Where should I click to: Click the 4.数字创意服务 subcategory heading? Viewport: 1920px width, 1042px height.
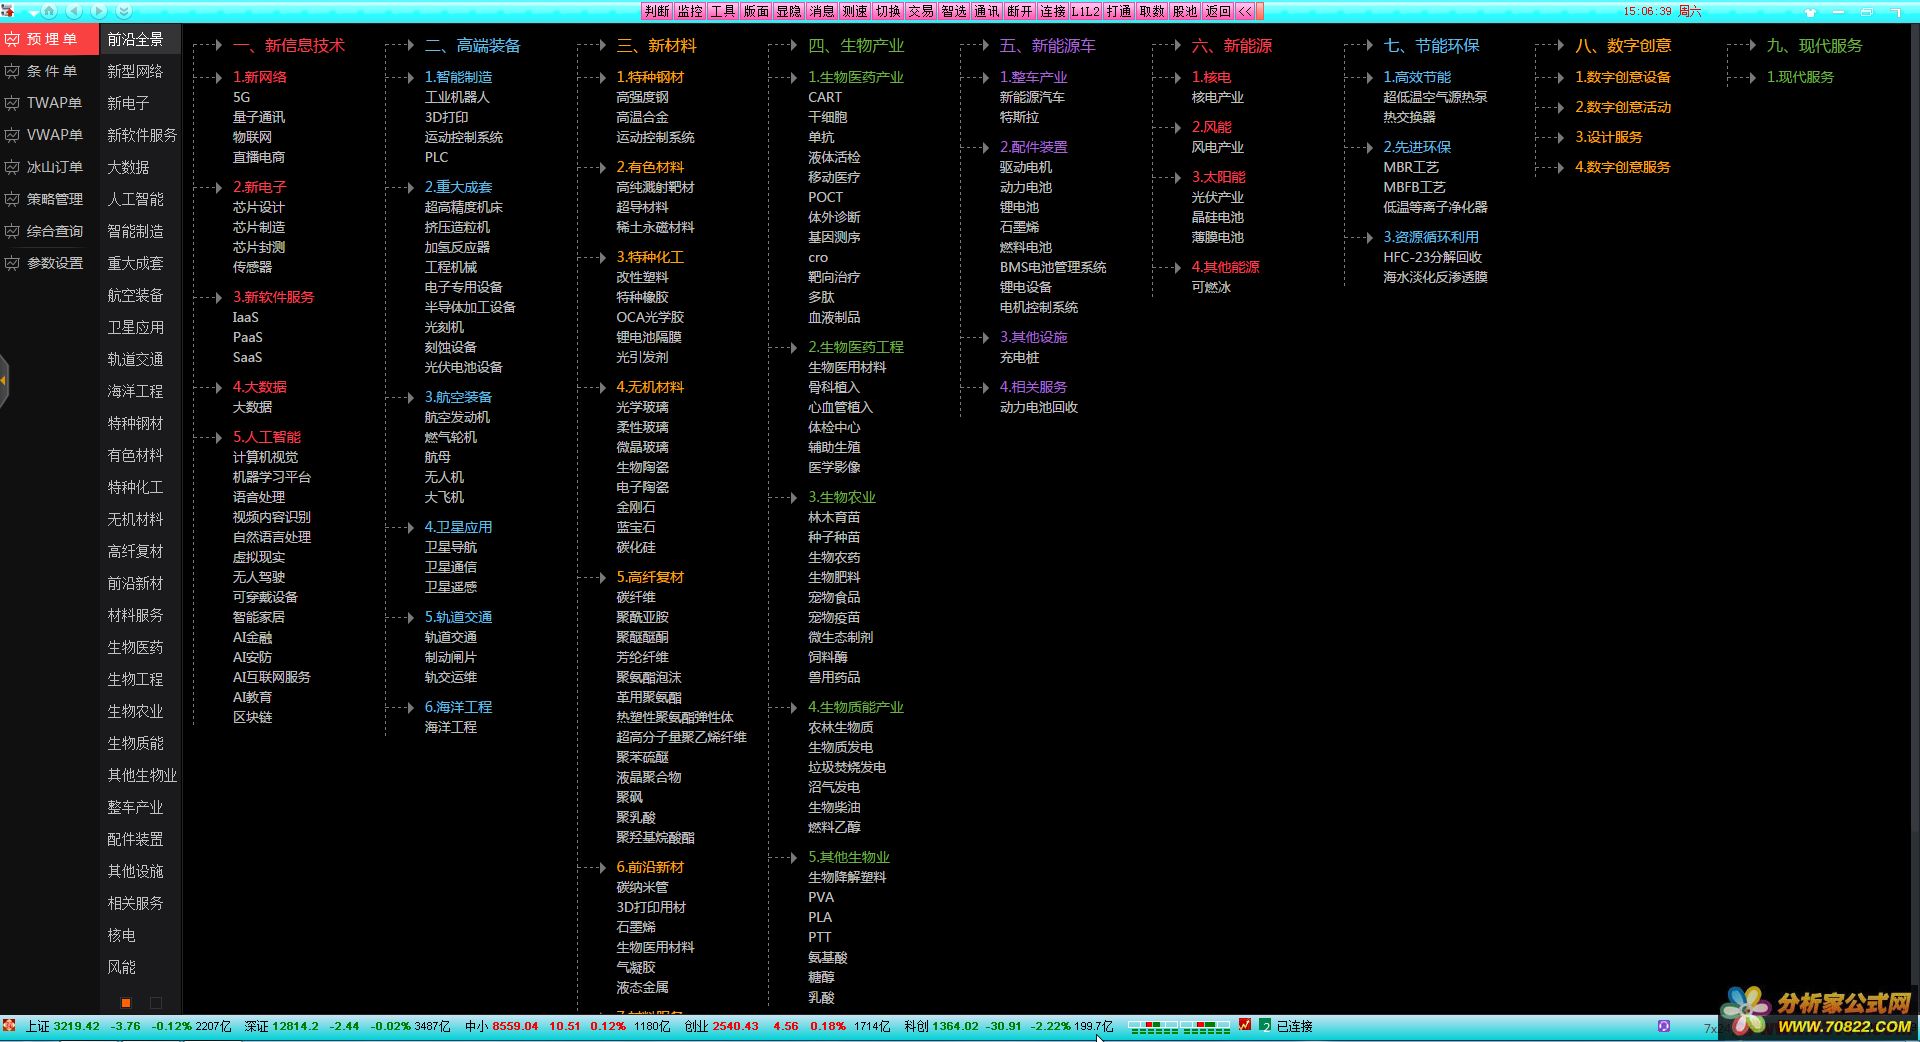tap(1623, 167)
